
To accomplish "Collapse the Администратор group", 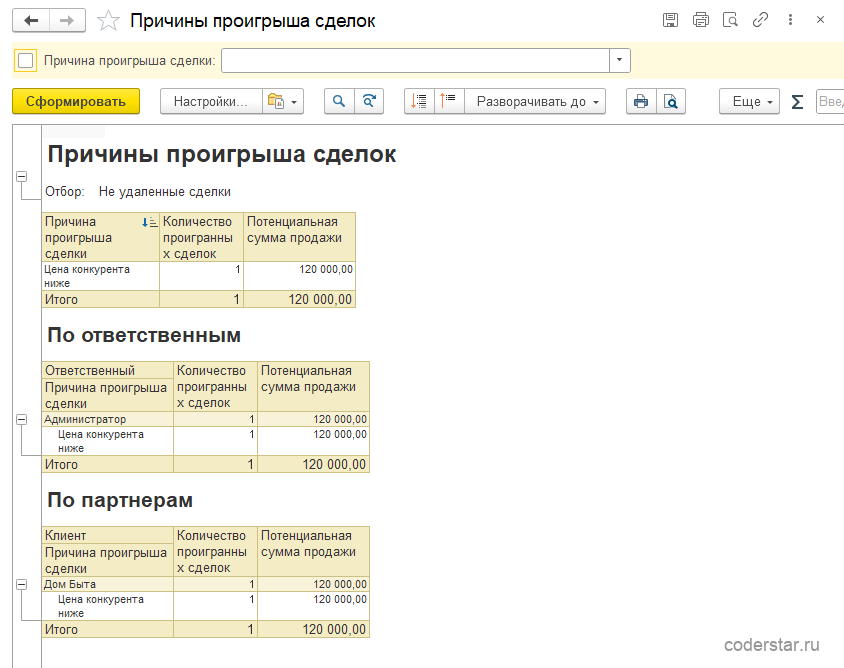I will [x=22, y=419].
